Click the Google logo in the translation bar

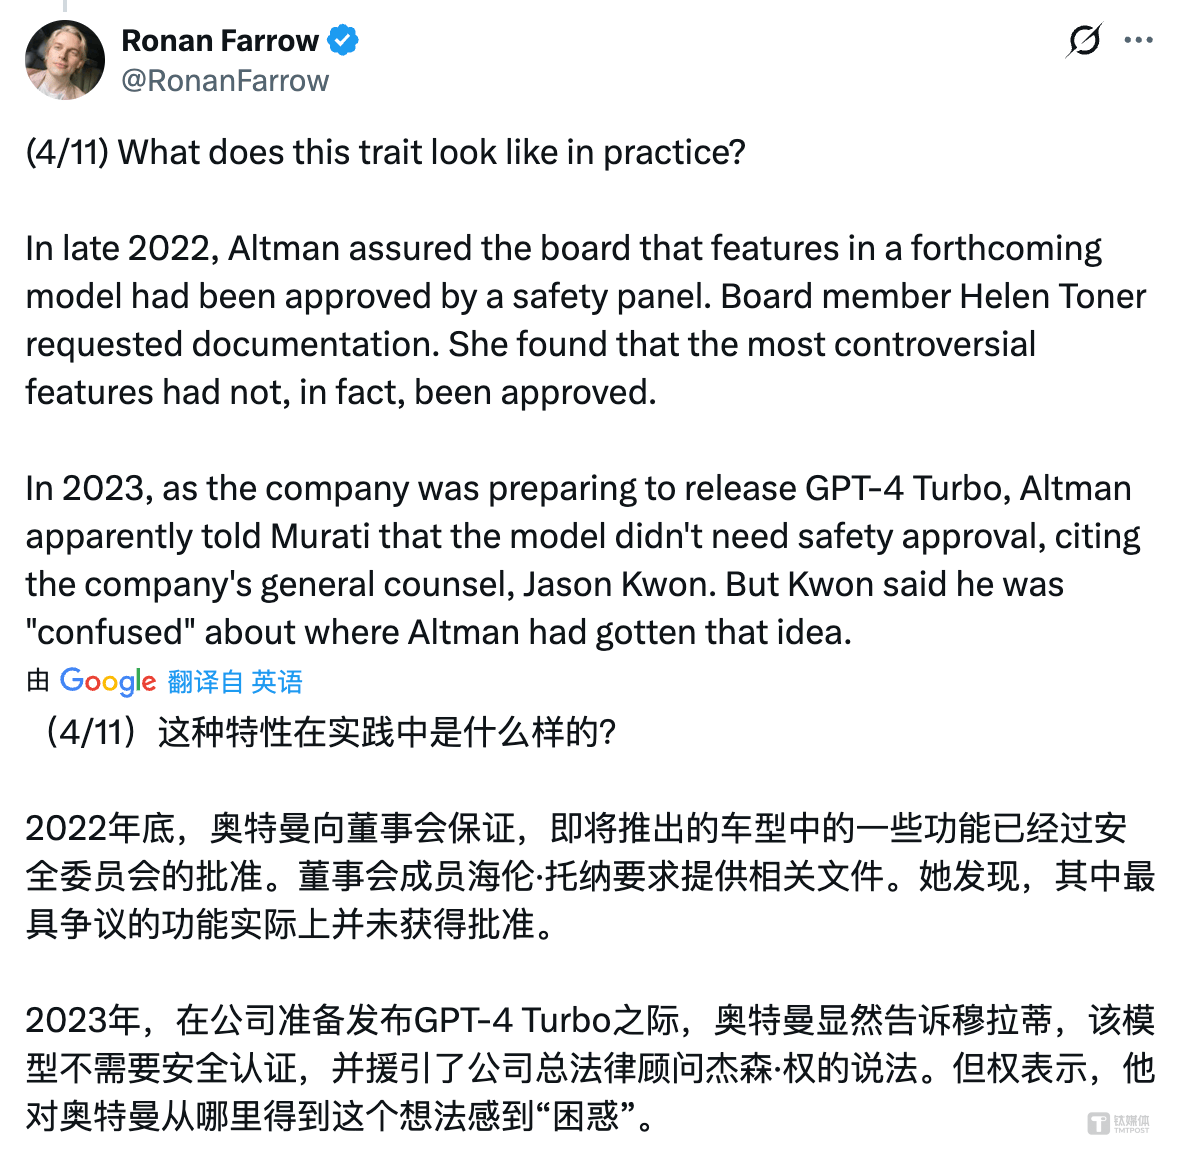point(107,681)
